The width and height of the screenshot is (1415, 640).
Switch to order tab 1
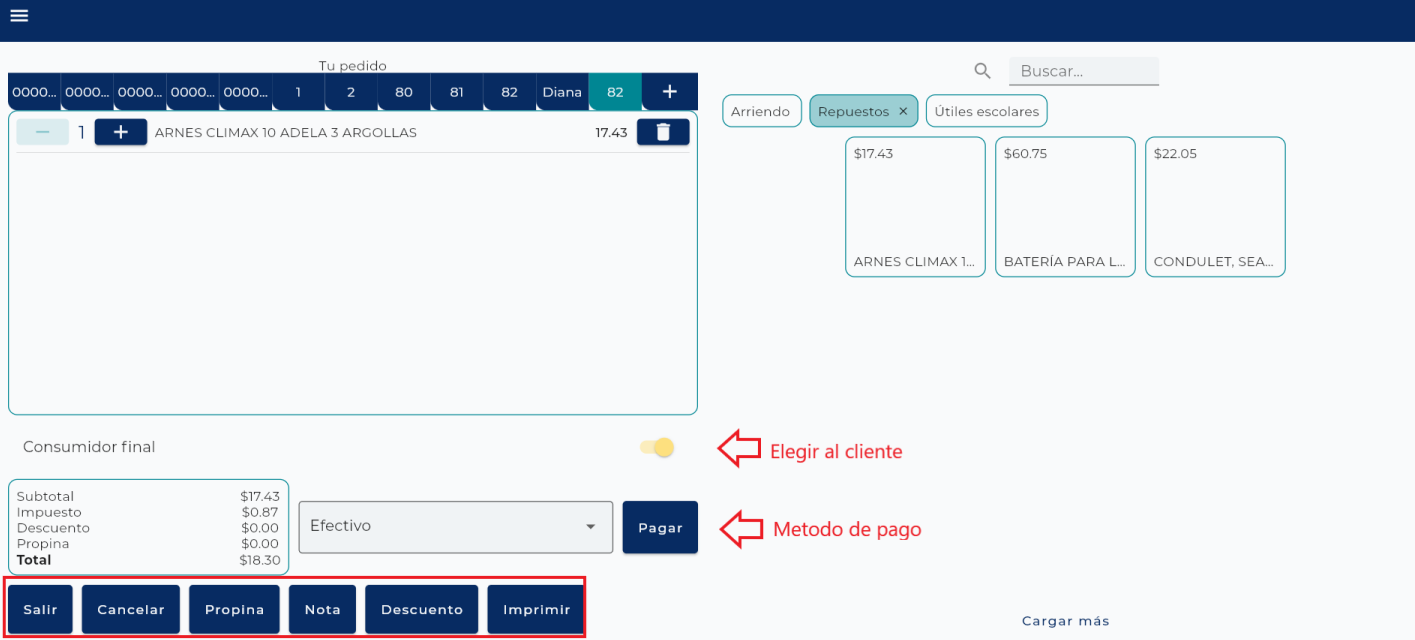(x=298, y=91)
